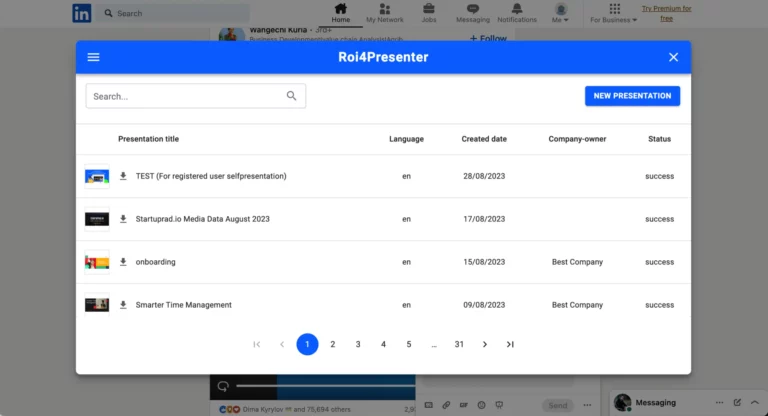Jump to last page arrow
The width and height of the screenshot is (768, 416).
coord(510,344)
